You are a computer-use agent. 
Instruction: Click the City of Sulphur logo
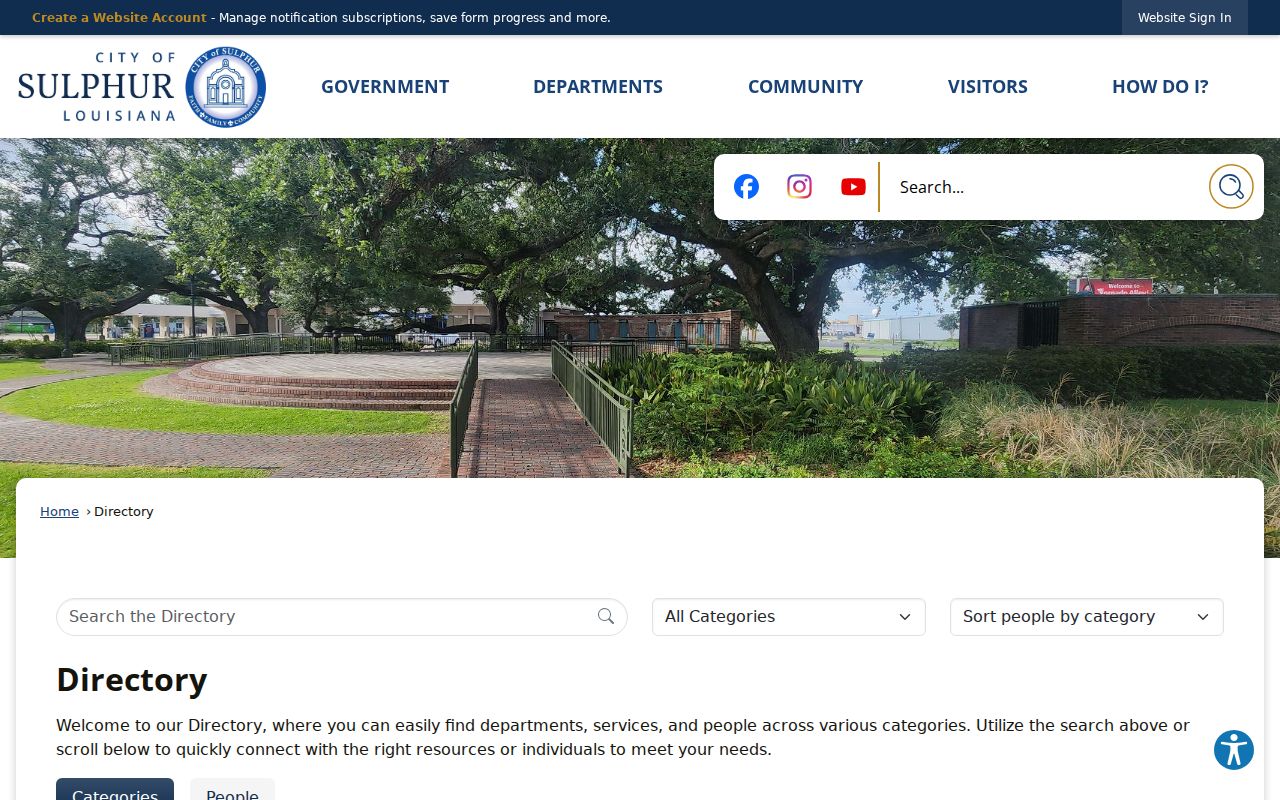click(x=142, y=87)
